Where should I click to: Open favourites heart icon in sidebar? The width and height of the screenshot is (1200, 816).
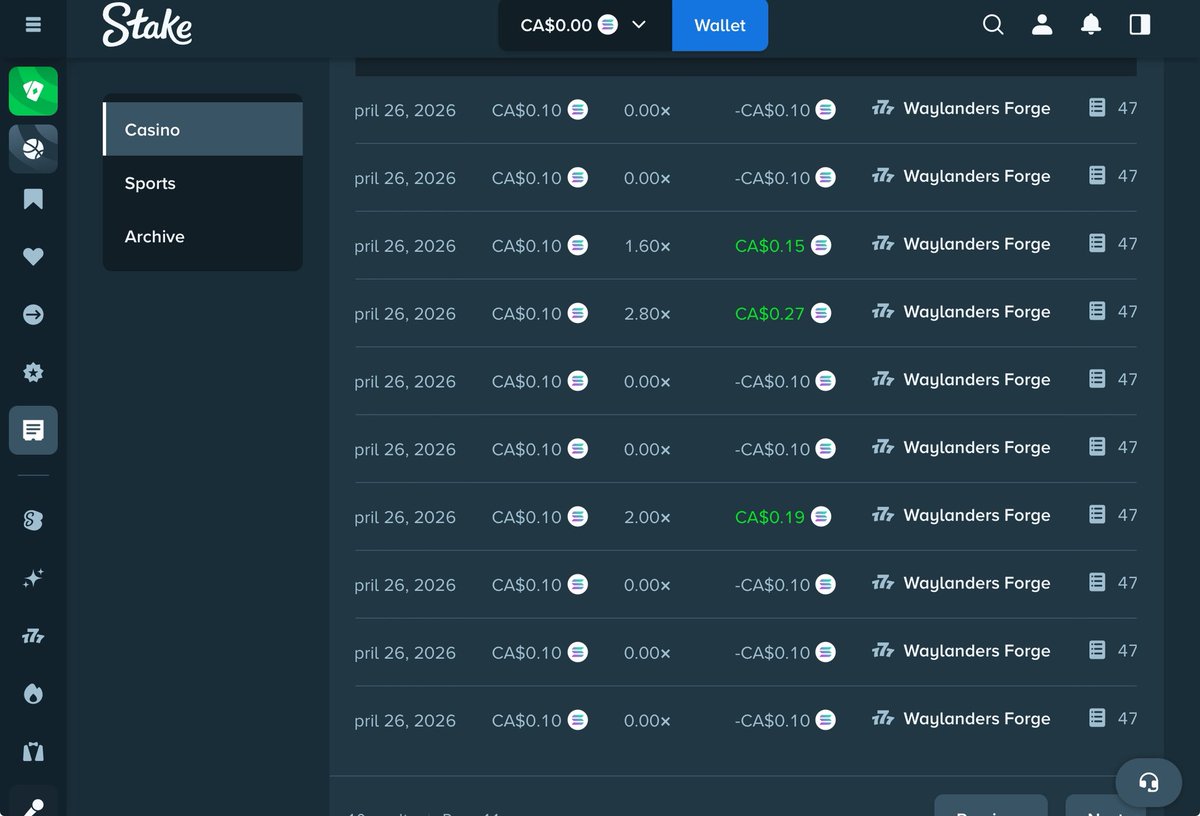(33, 257)
